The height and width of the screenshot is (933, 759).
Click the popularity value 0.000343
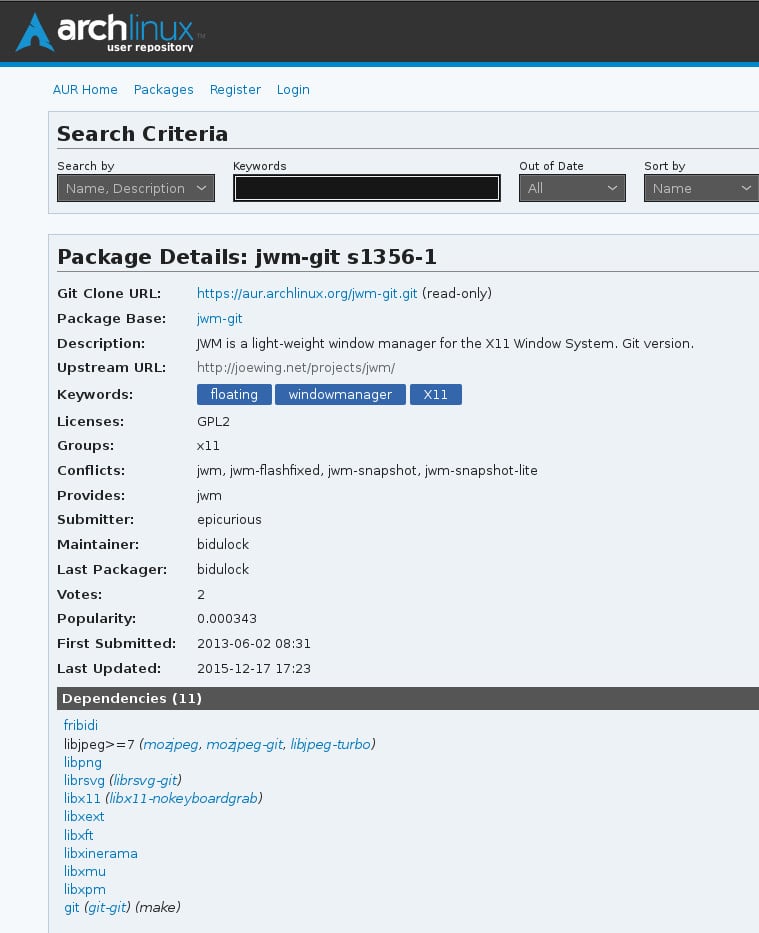[x=227, y=619]
